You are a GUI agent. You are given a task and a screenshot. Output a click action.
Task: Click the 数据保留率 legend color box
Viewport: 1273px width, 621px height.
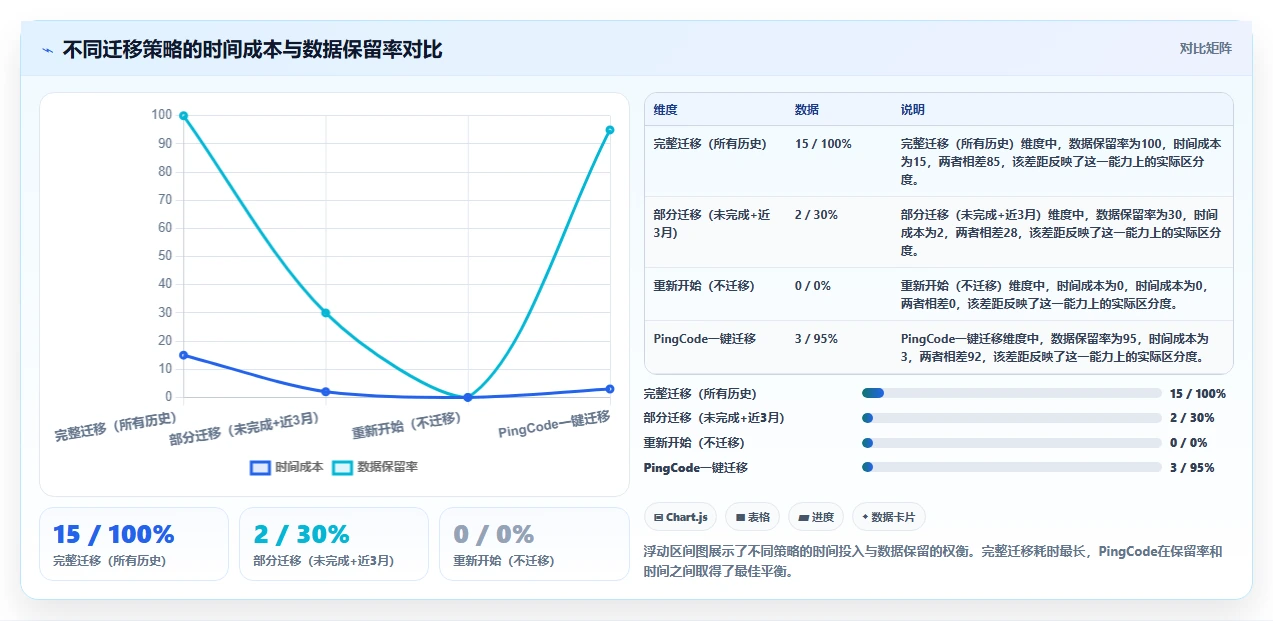[343, 467]
